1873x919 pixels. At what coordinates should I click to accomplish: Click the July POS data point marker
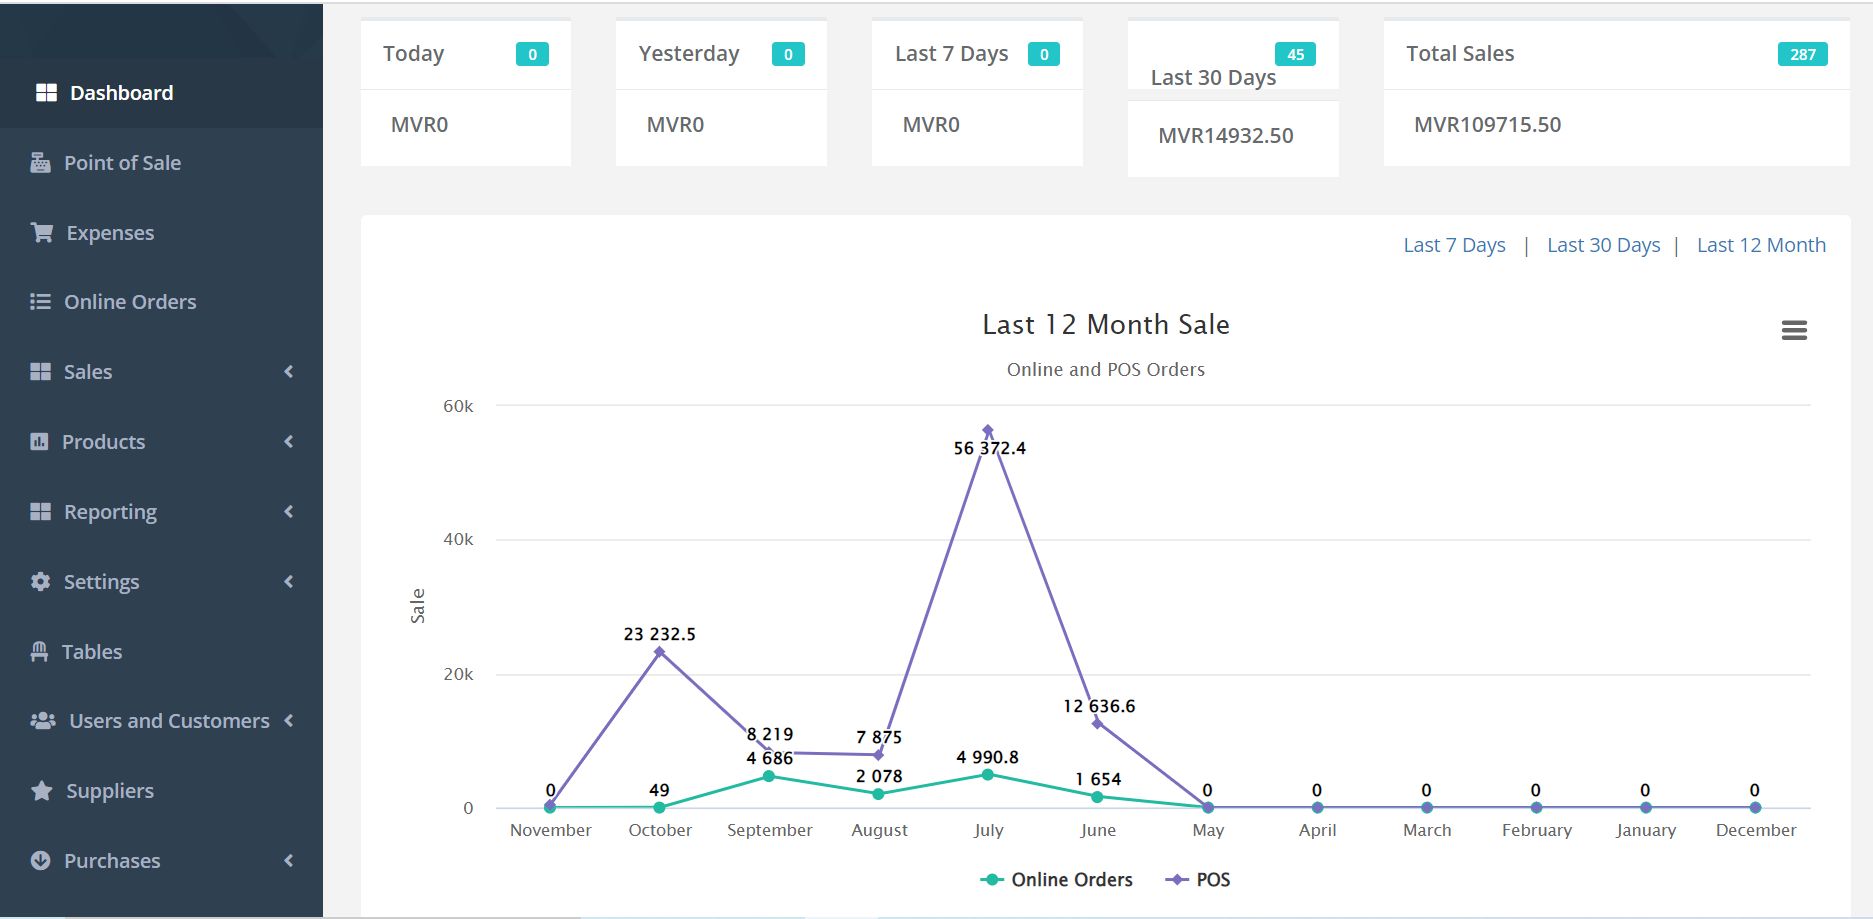[x=988, y=431]
